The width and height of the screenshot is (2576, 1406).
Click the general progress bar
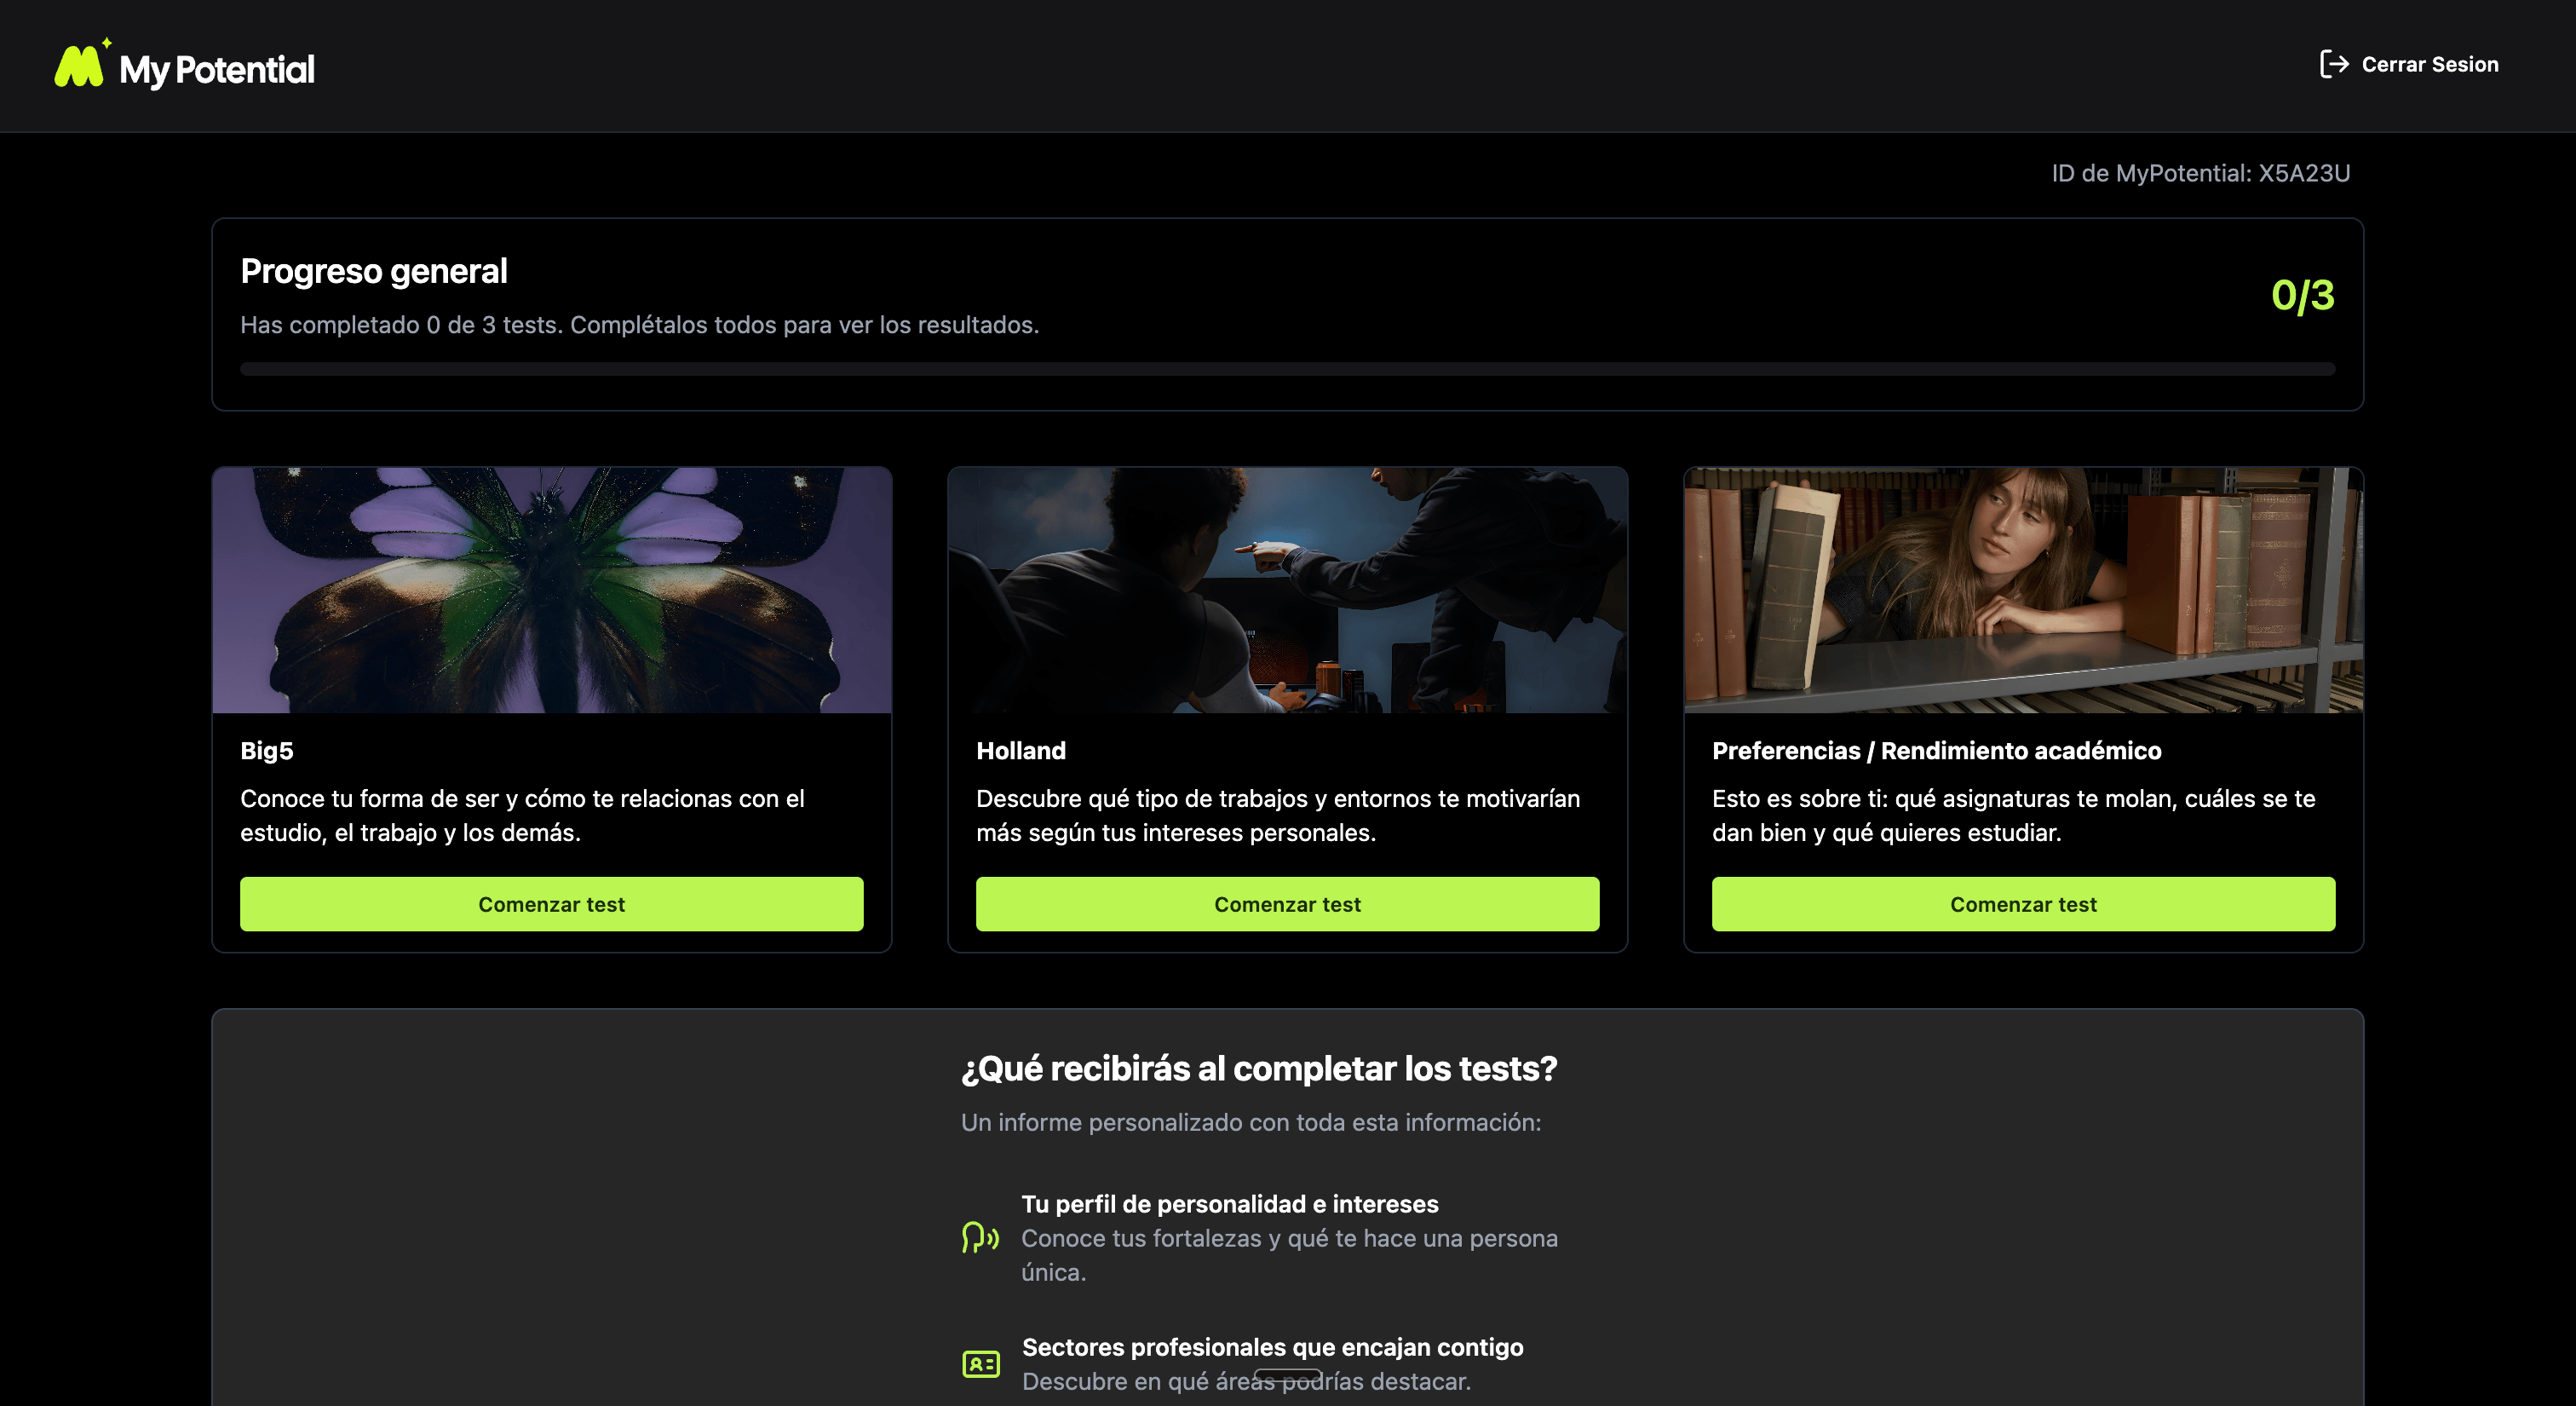pos(1287,369)
